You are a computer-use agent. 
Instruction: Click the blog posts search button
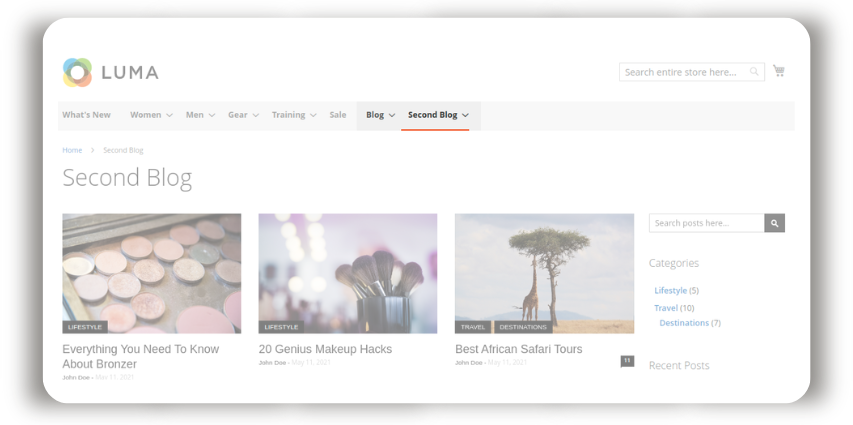click(x=774, y=223)
